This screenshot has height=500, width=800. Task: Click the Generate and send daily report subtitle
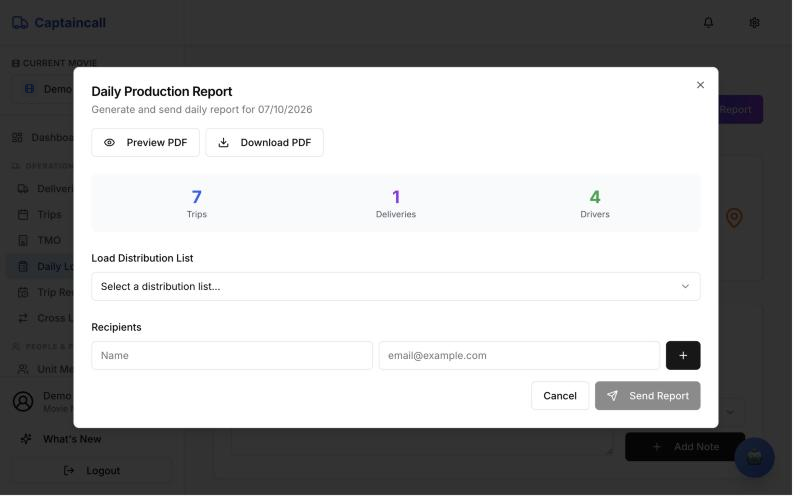204,110
